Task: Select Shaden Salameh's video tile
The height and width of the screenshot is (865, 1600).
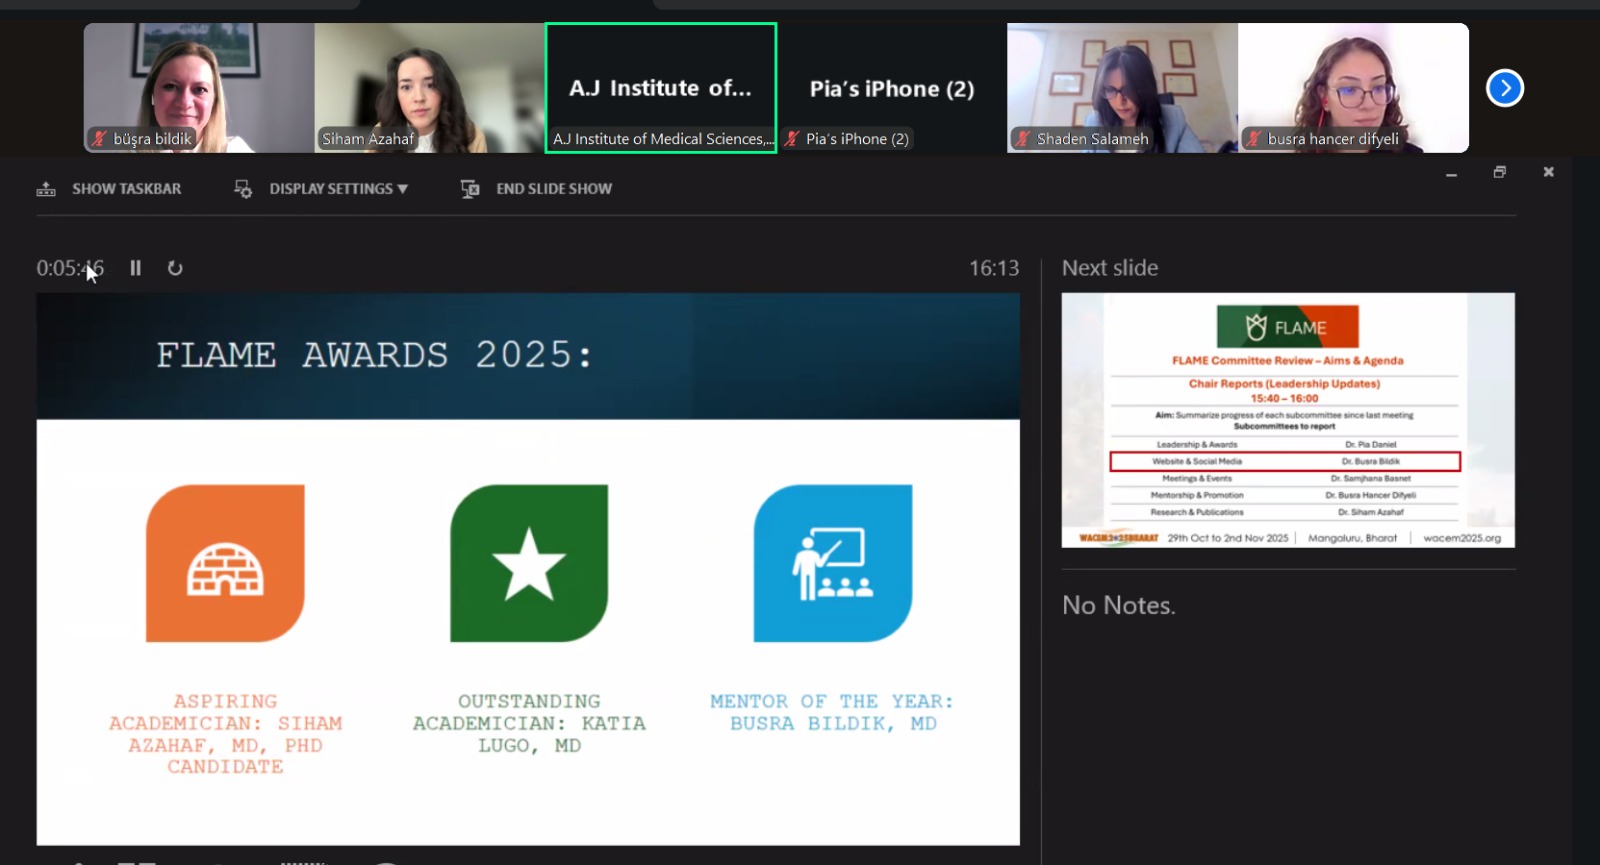Action: pyautogui.click(x=1122, y=88)
